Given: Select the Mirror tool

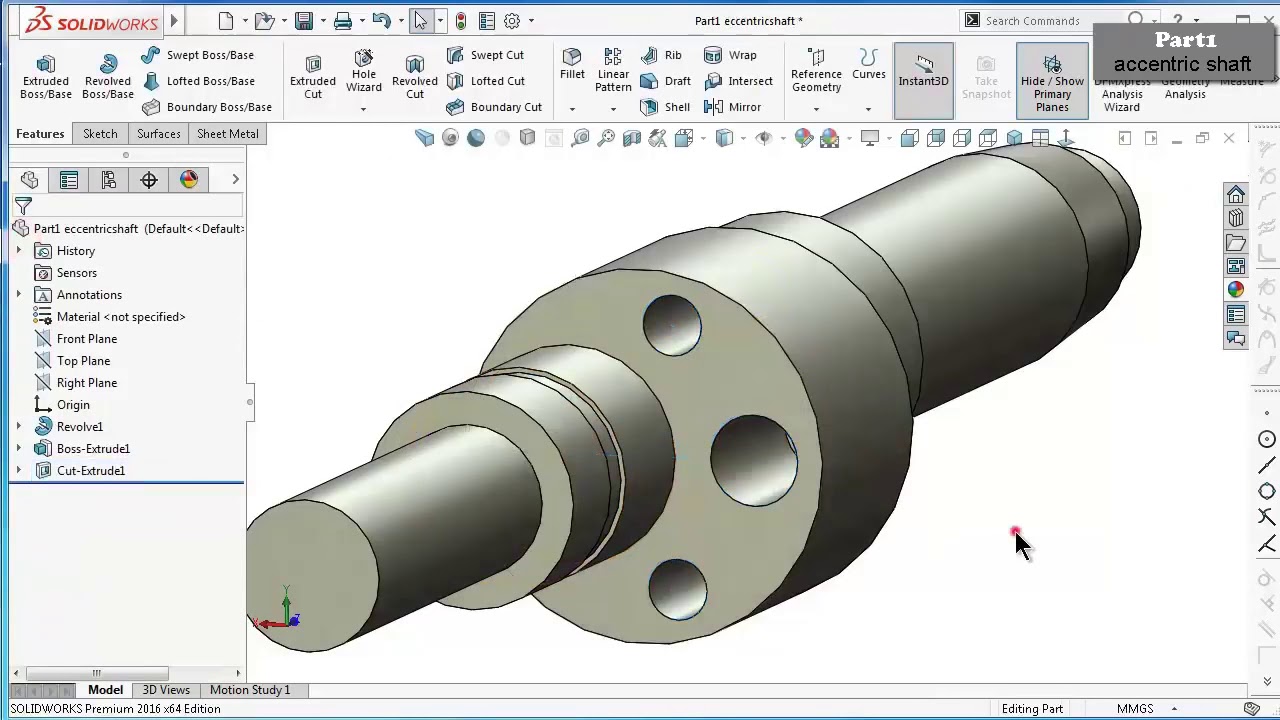Looking at the screenshot, I should point(732,107).
